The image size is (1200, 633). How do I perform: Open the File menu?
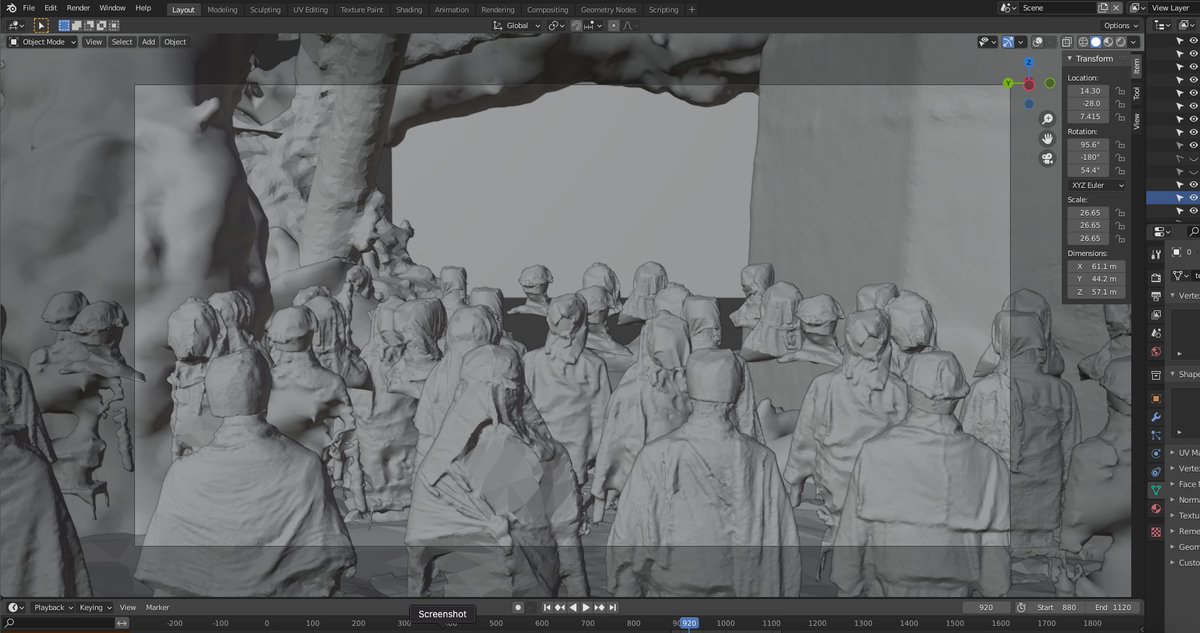coord(29,8)
